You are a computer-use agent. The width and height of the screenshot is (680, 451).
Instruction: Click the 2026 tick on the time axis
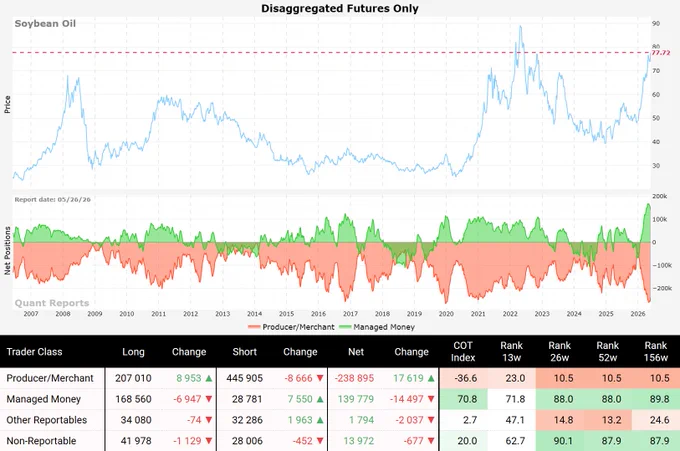638,314
